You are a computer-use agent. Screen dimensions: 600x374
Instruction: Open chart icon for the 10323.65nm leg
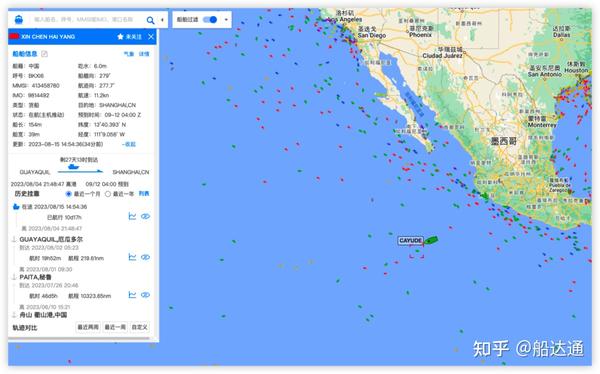pos(132,295)
